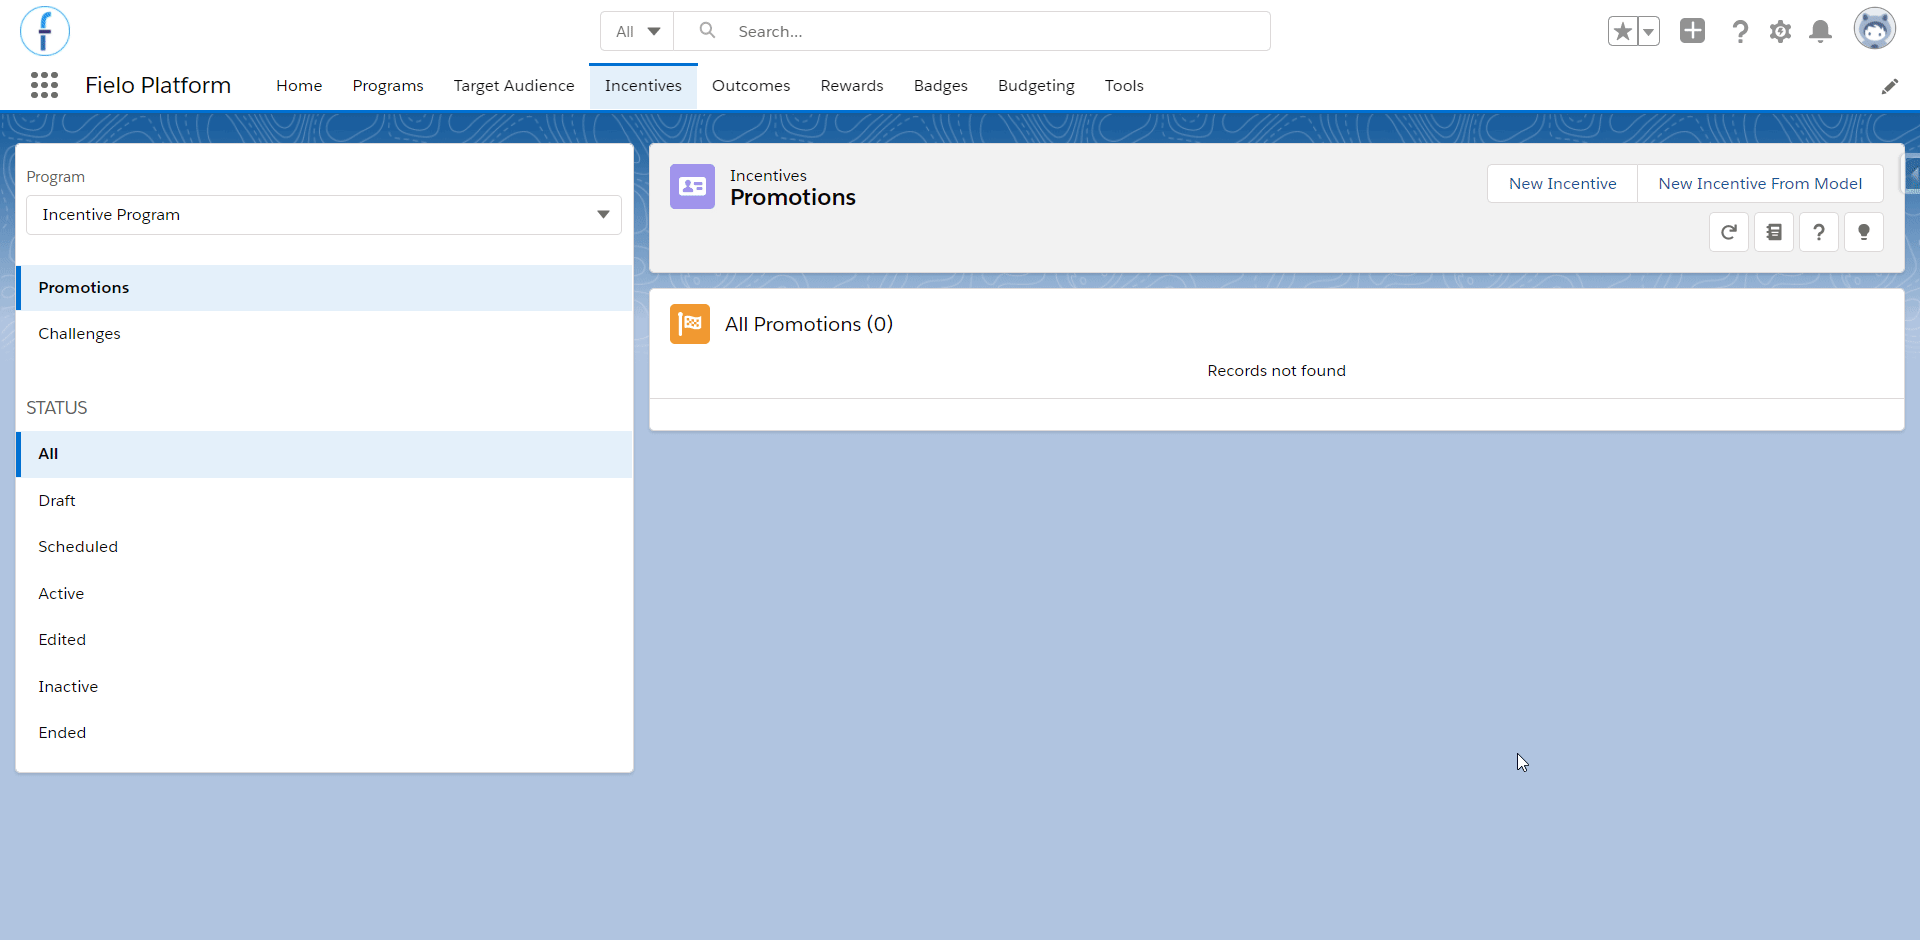Screen dimensions: 1920x940
Task: Filter status by All
Action: pyautogui.click(x=325, y=454)
